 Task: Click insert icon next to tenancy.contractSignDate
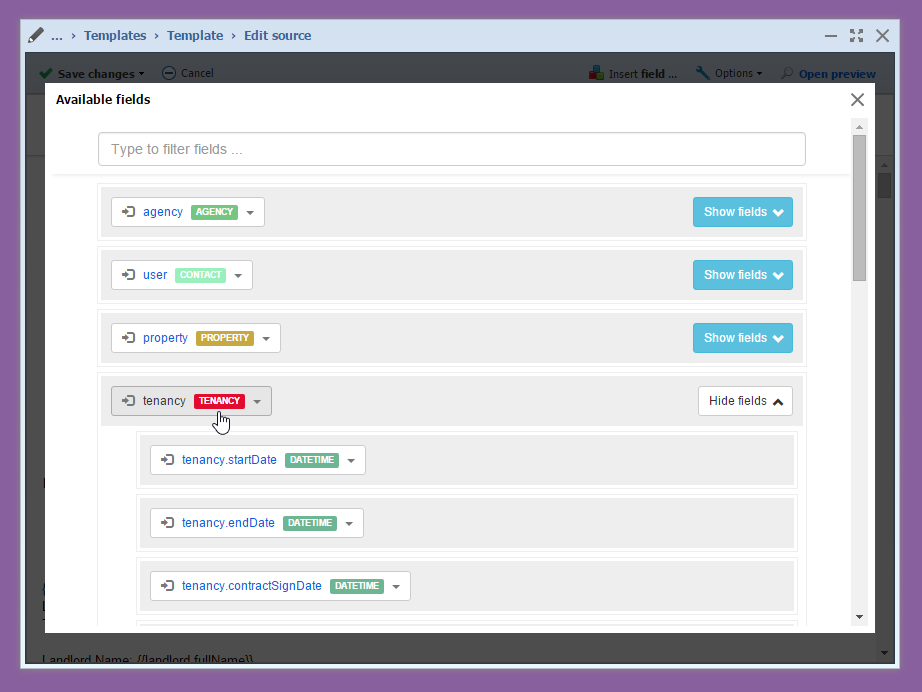167,586
